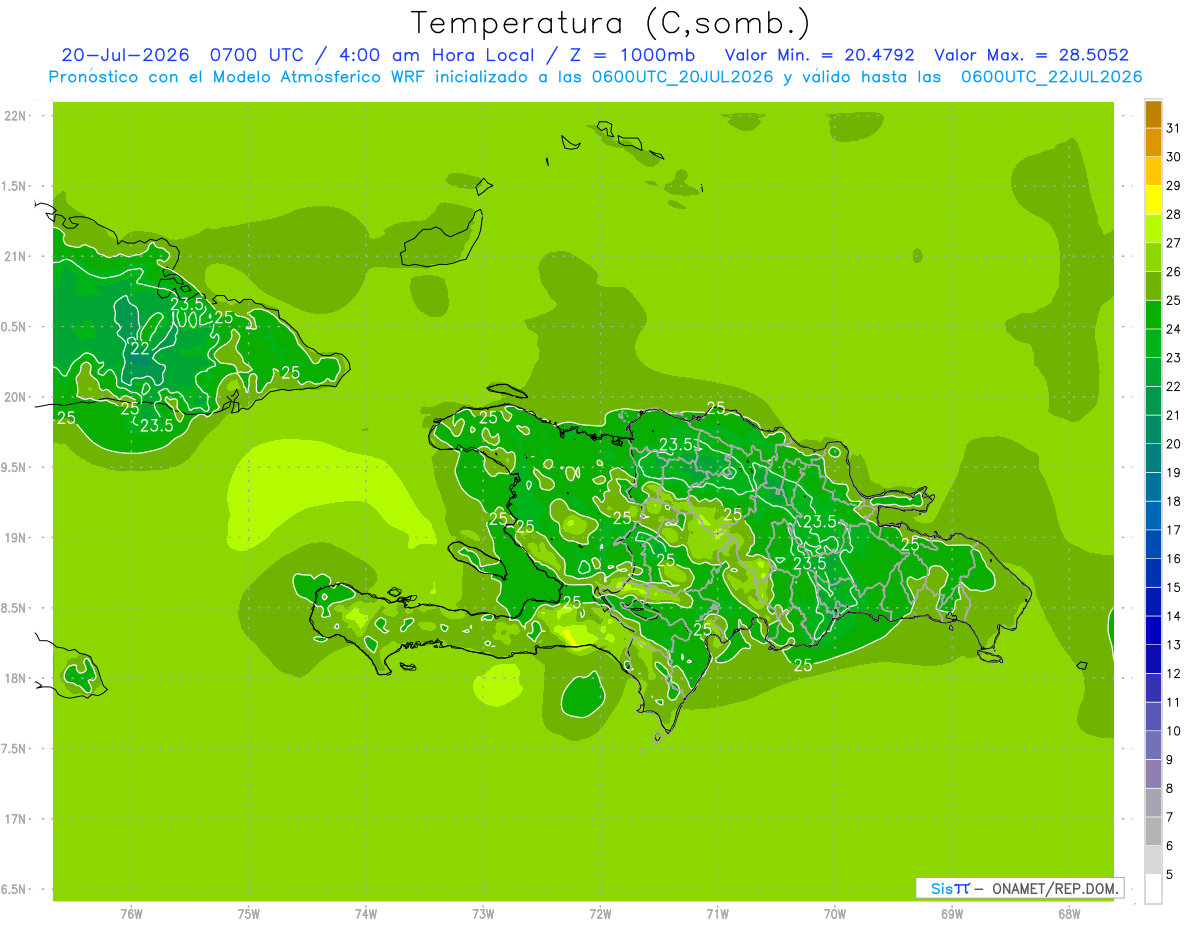Click the "19N" latitude axis label
This screenshot has height=927, width=1200.
point(16,538)
